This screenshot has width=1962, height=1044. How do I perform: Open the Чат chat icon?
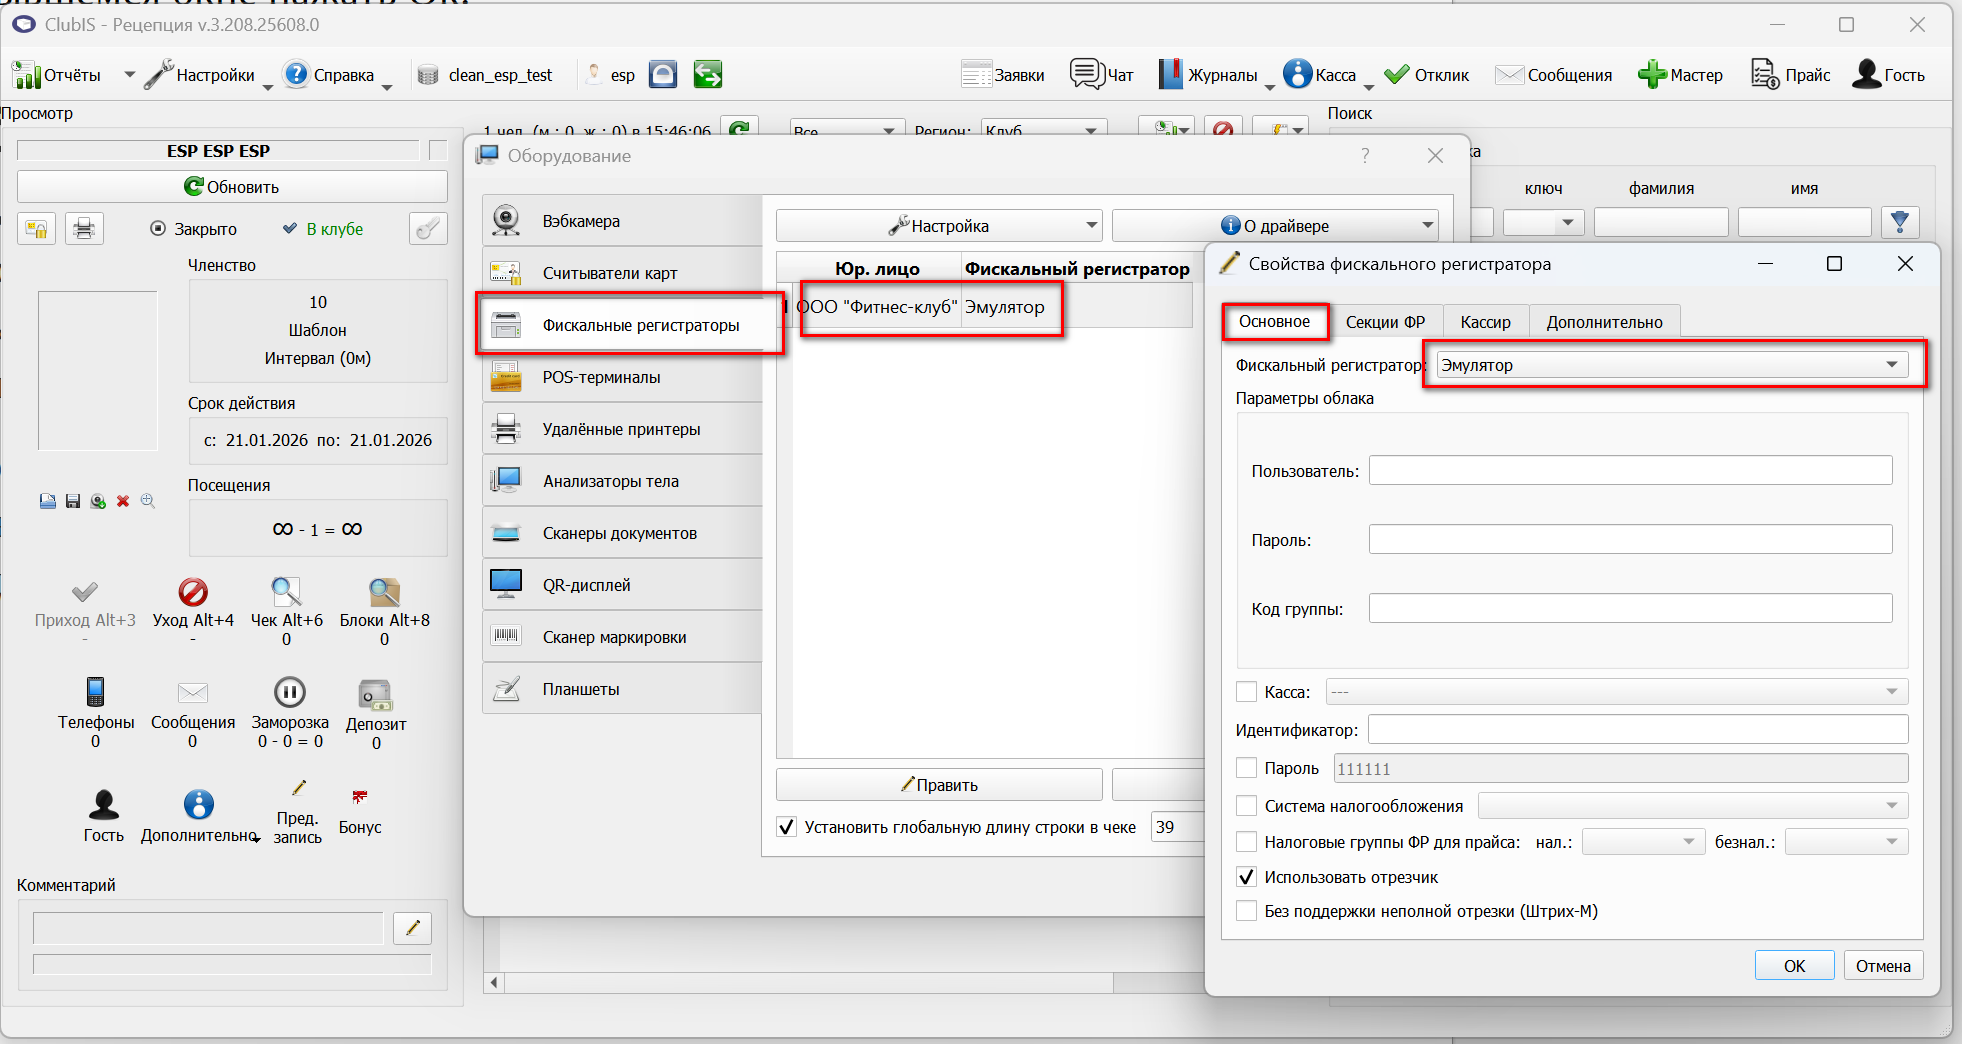[1086, 74]
